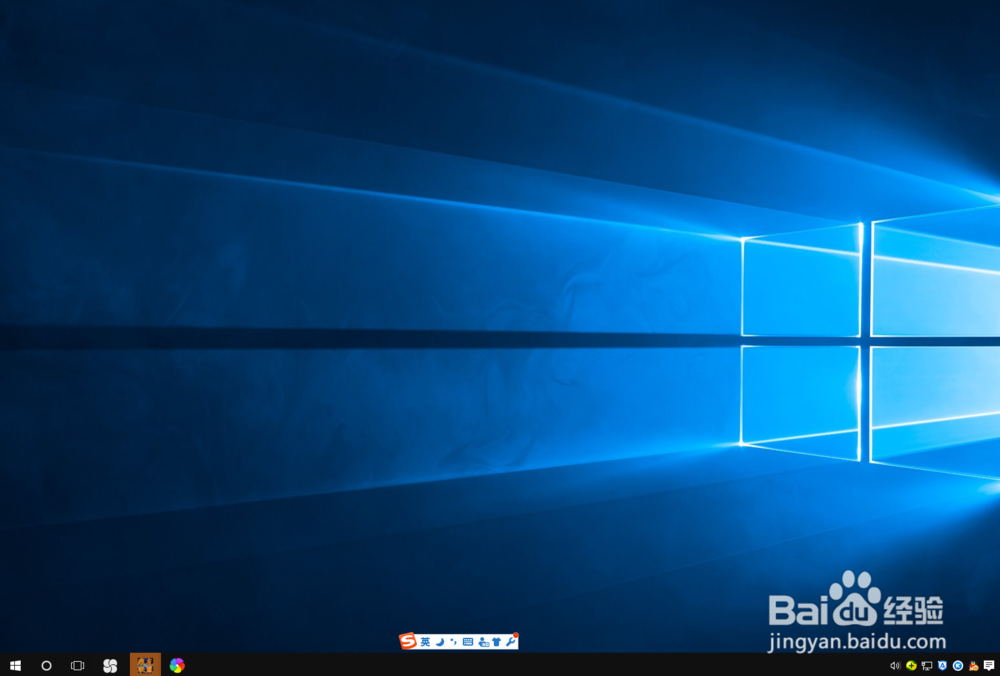The width and height of the screenshot is (1000, 676).
Task: Launch the four-petal app from taskbar
Action: coord(110,665)
